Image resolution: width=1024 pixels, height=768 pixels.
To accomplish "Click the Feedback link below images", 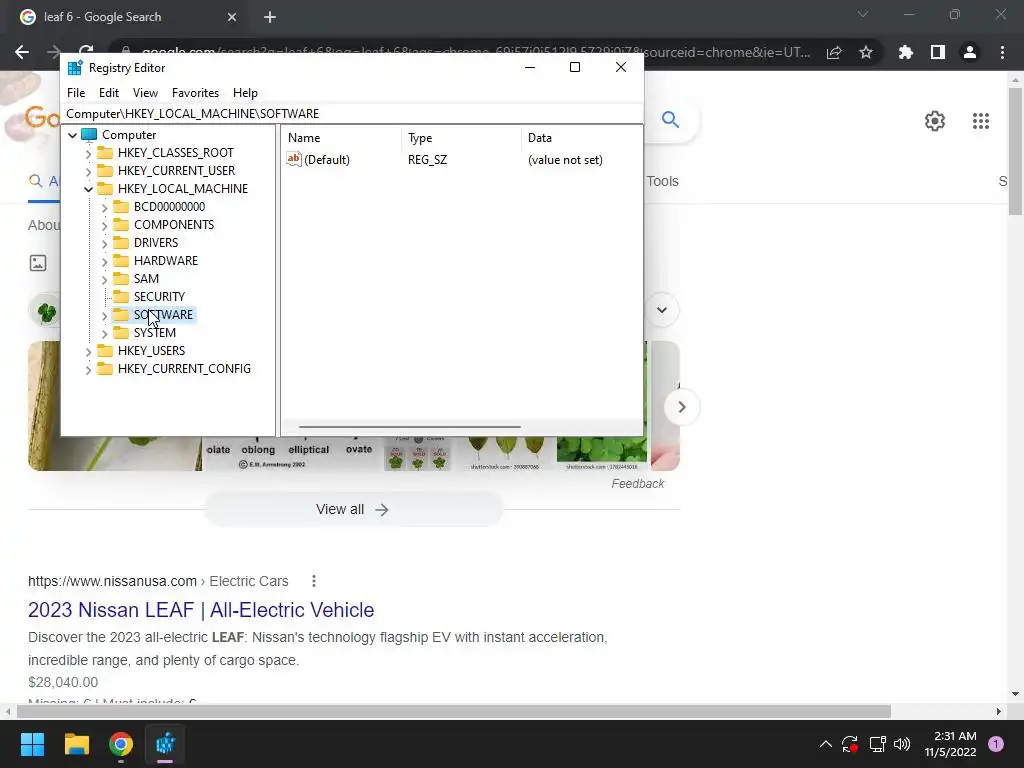I will pos(637,484).
